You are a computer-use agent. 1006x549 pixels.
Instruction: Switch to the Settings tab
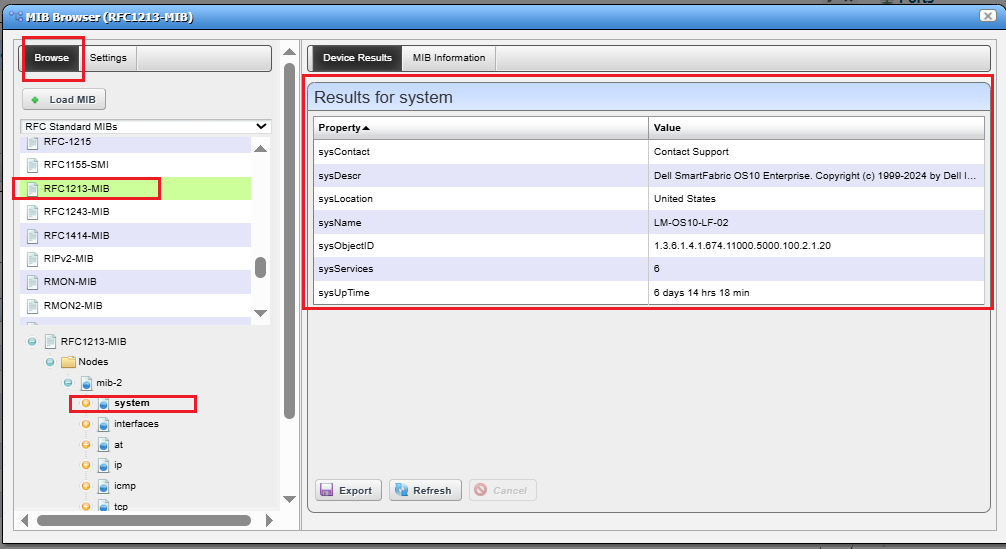(108, 58)
